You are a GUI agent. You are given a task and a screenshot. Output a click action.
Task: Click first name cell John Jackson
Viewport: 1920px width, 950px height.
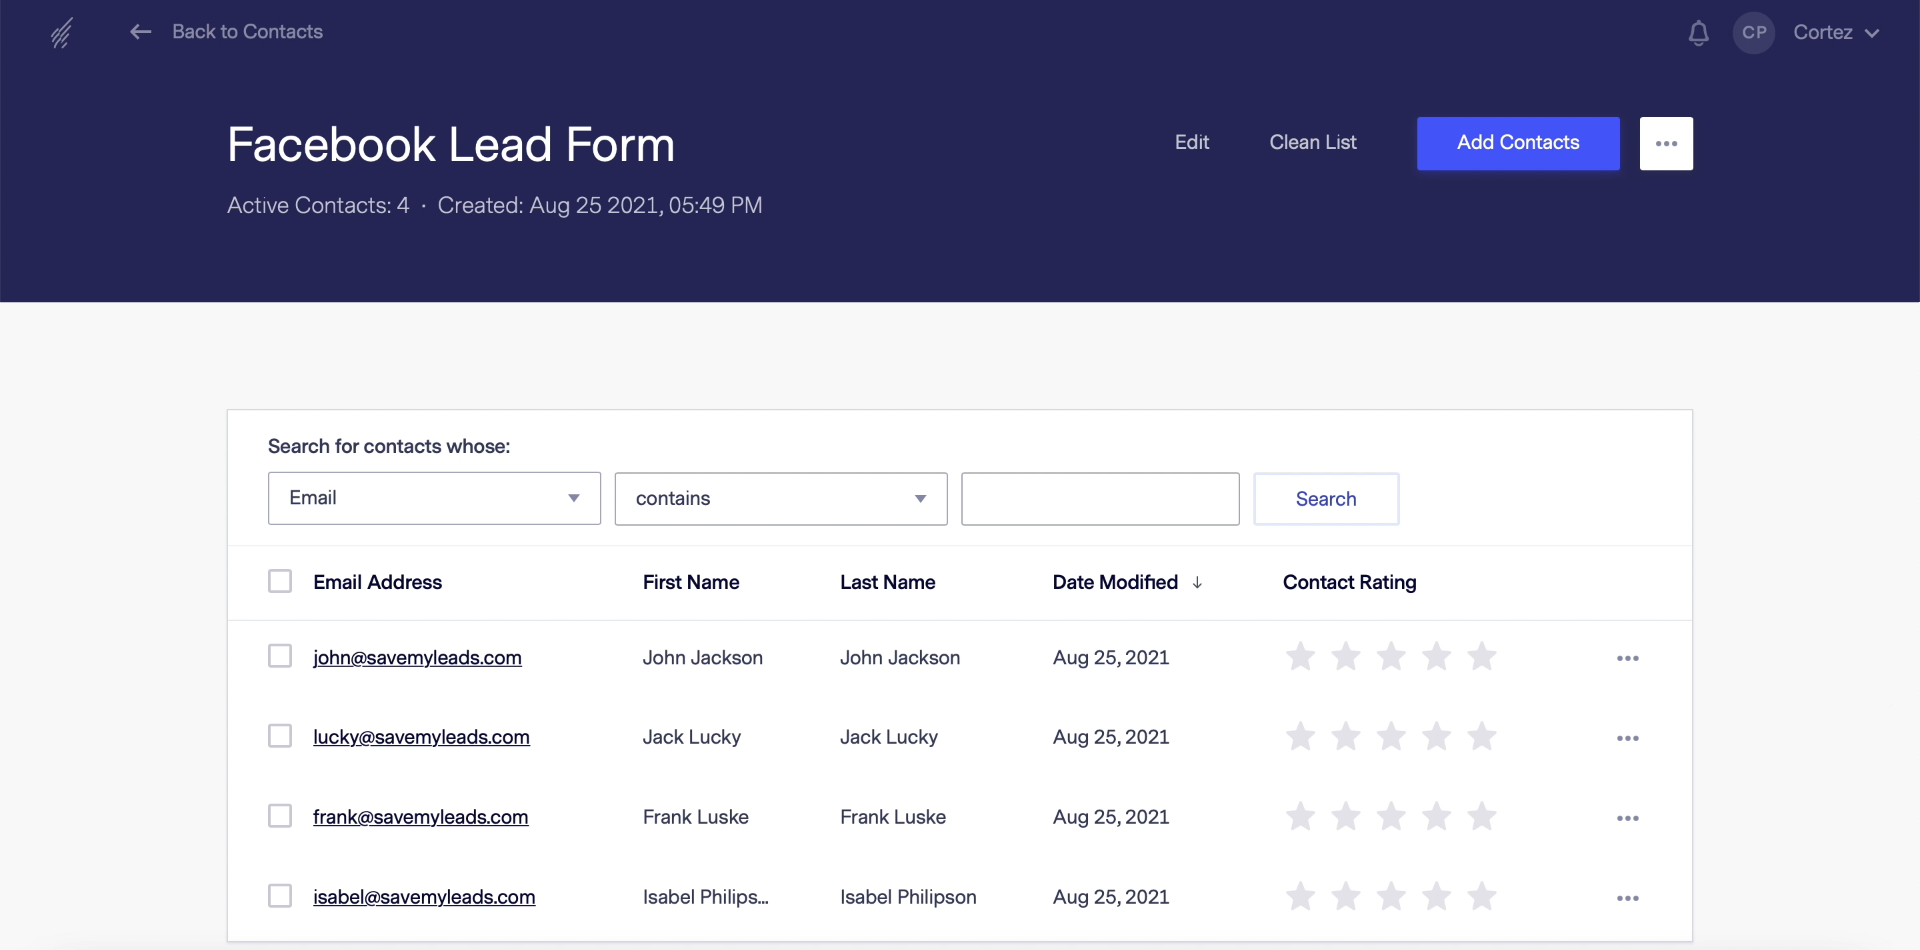point(702,658)
